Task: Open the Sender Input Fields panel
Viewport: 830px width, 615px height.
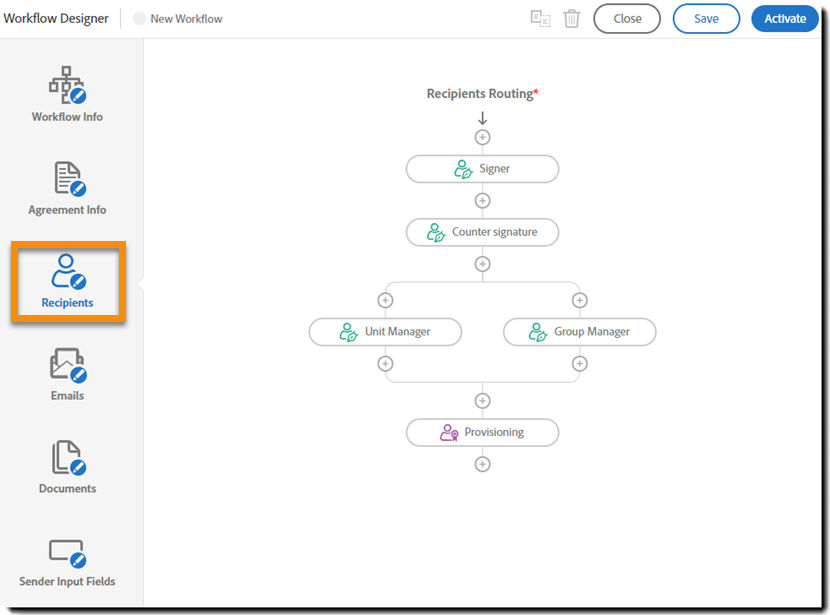Action: (66, 560)
